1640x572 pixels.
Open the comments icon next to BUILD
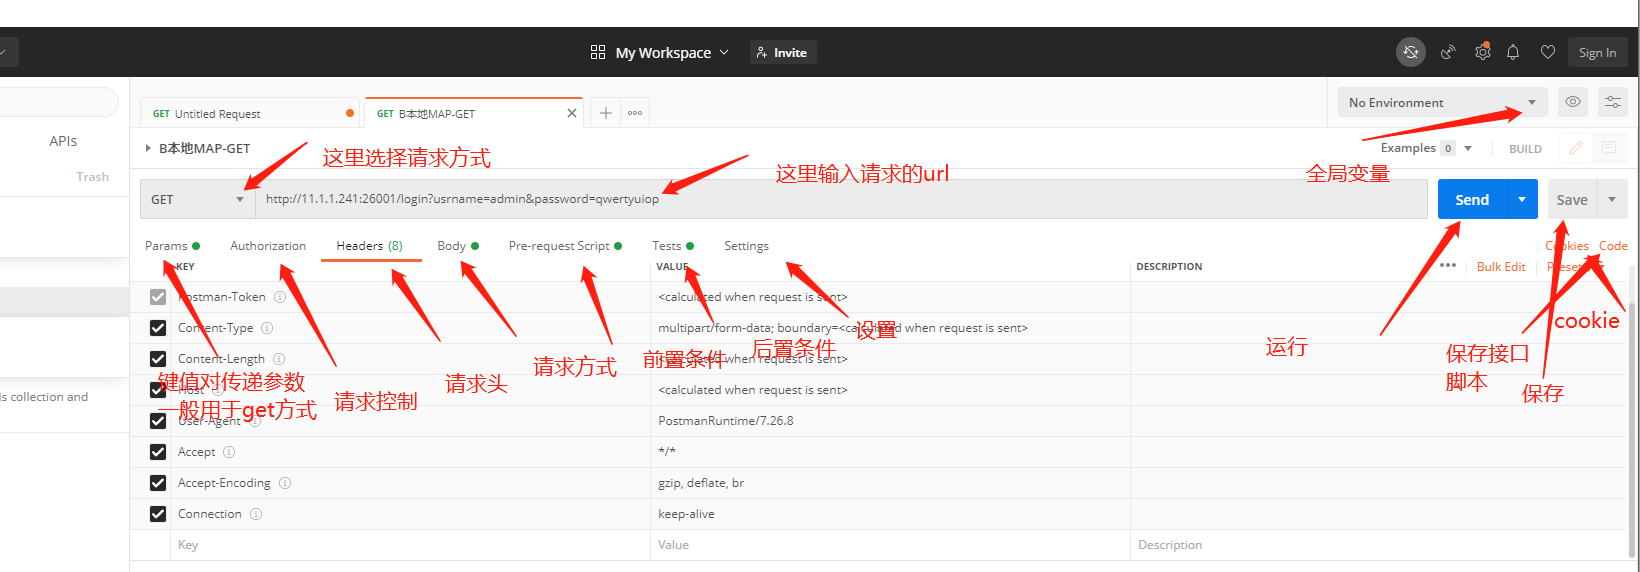1609,148
